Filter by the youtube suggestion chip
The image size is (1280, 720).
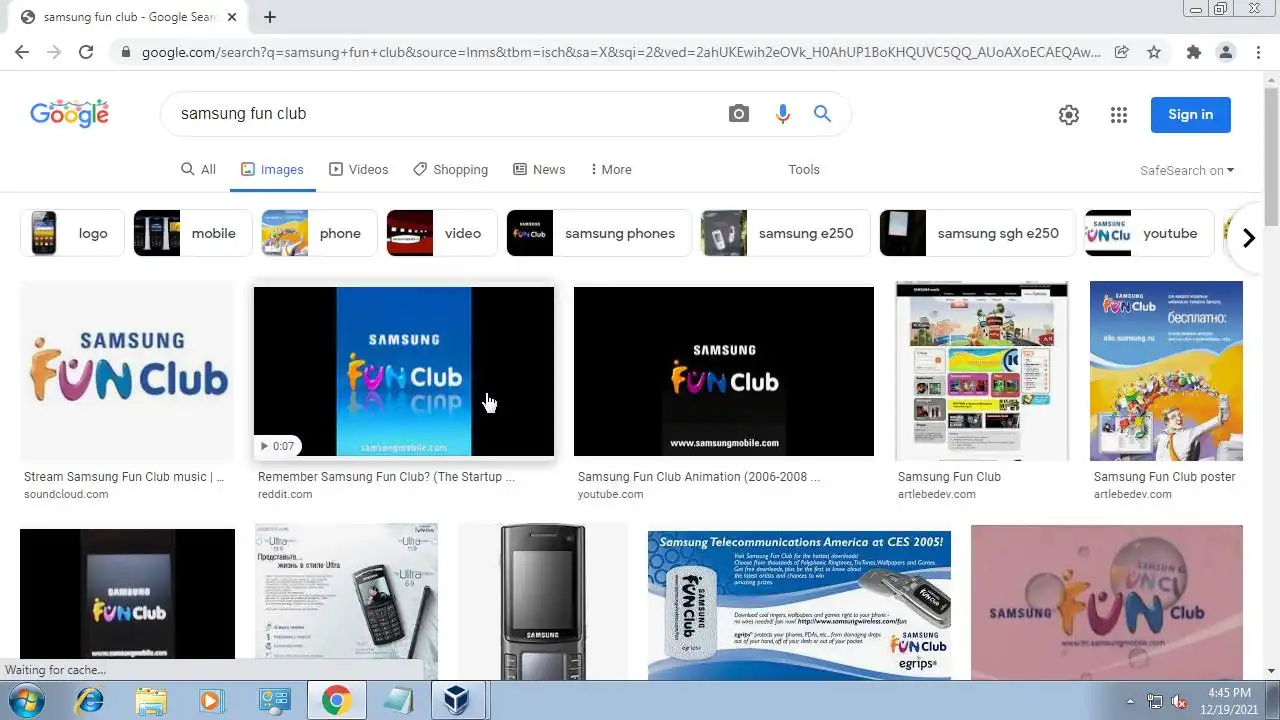[x=1149, y=233]
